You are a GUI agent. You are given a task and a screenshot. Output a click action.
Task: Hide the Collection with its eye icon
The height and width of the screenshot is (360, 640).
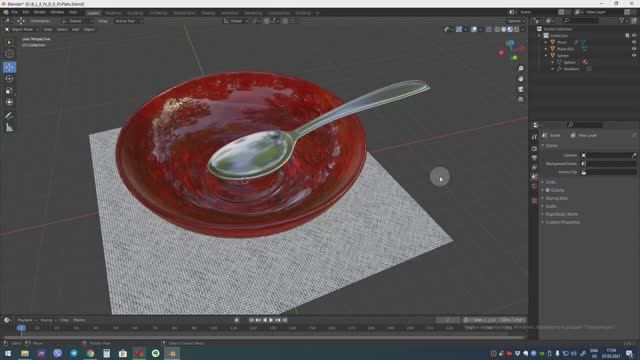tap(634, 36)
